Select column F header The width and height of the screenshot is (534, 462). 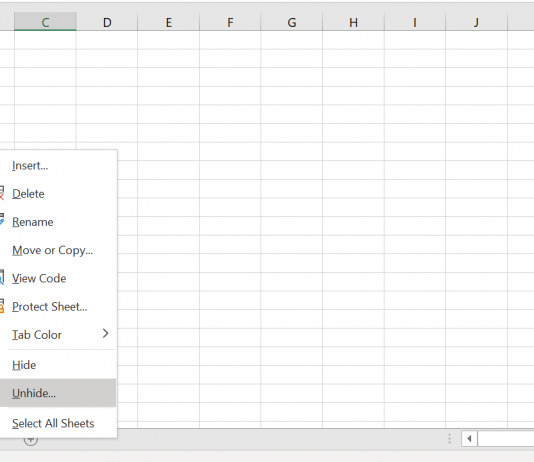tap(230, 22)
